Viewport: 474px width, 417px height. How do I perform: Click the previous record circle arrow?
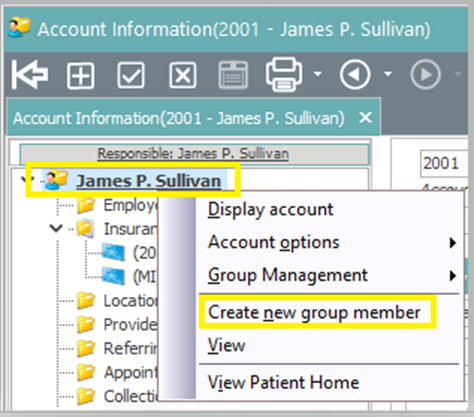click(355, 75)
